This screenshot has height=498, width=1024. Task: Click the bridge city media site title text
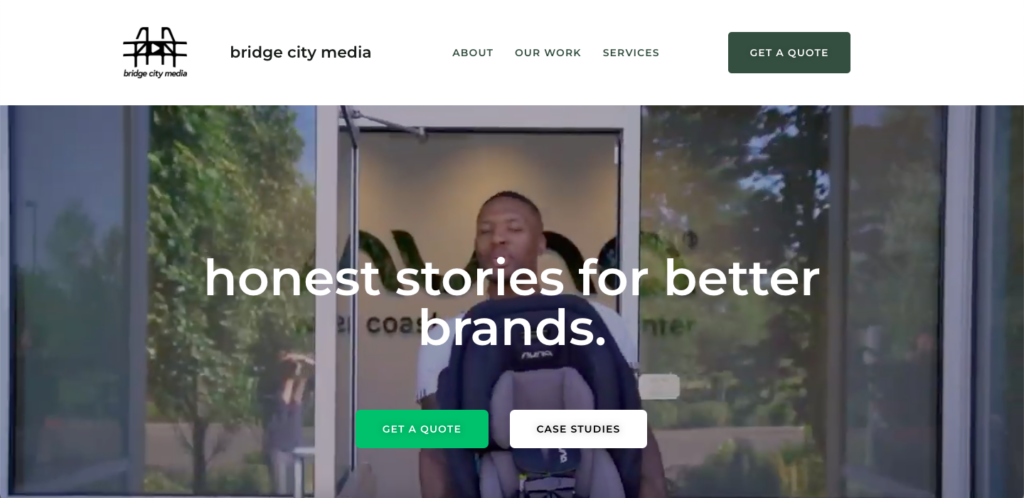click(300, 52)
